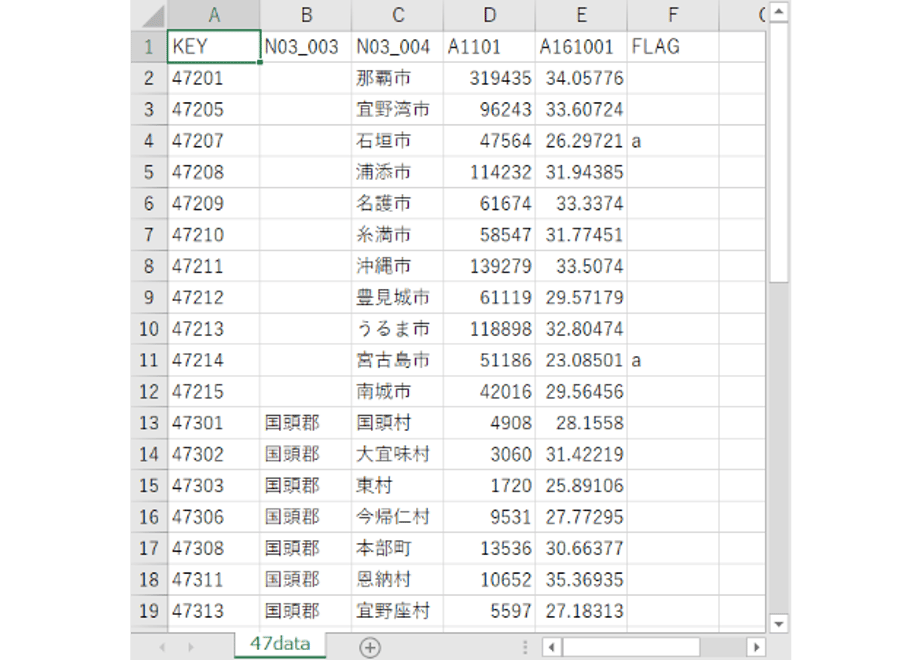Click the horizontal scrollbar thumb
The width and height of the screenshot is (924, 660).
[631, 647]
